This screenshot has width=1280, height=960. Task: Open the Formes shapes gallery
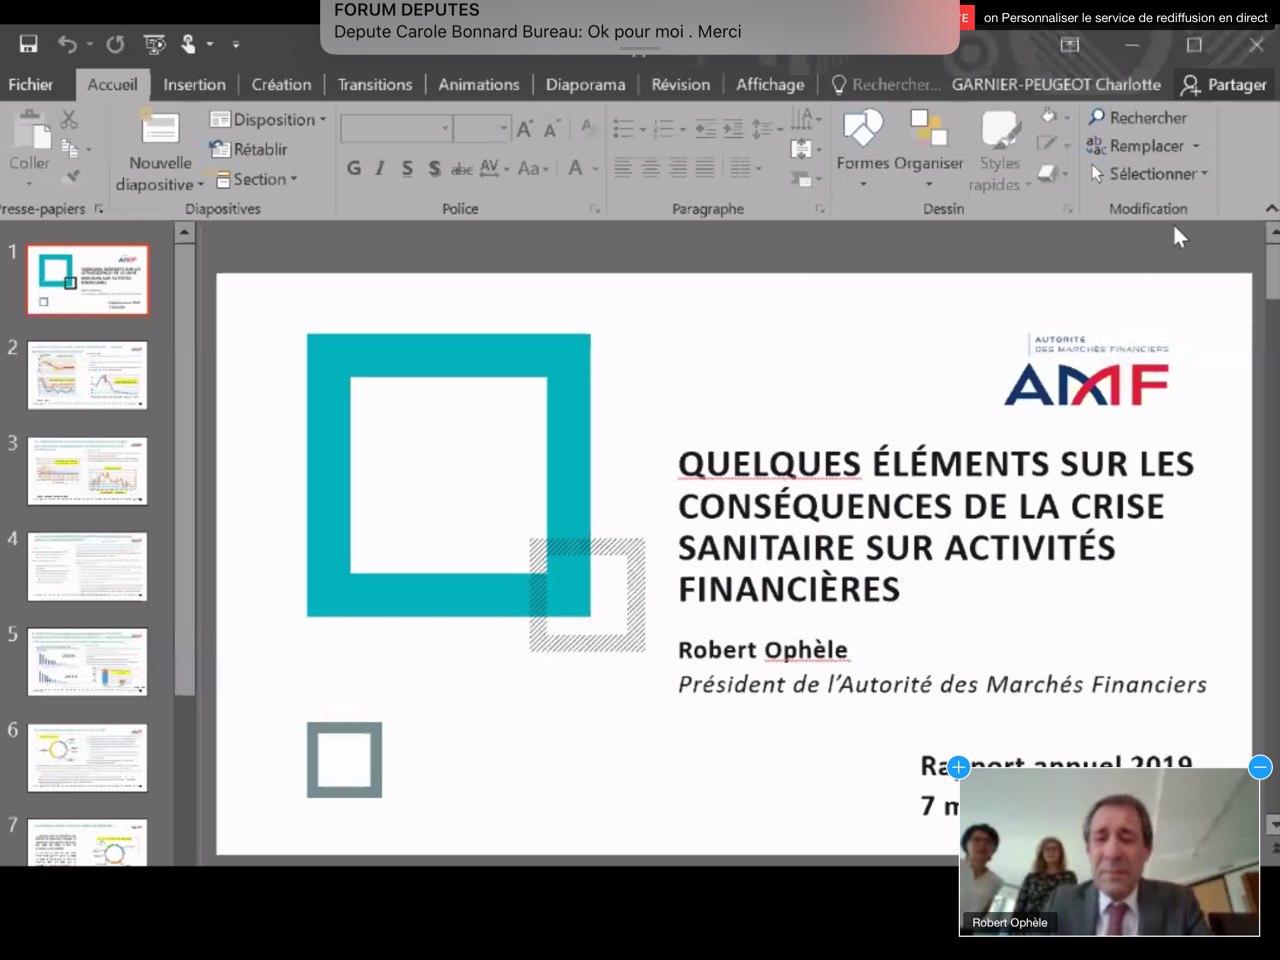pos(862,148)
